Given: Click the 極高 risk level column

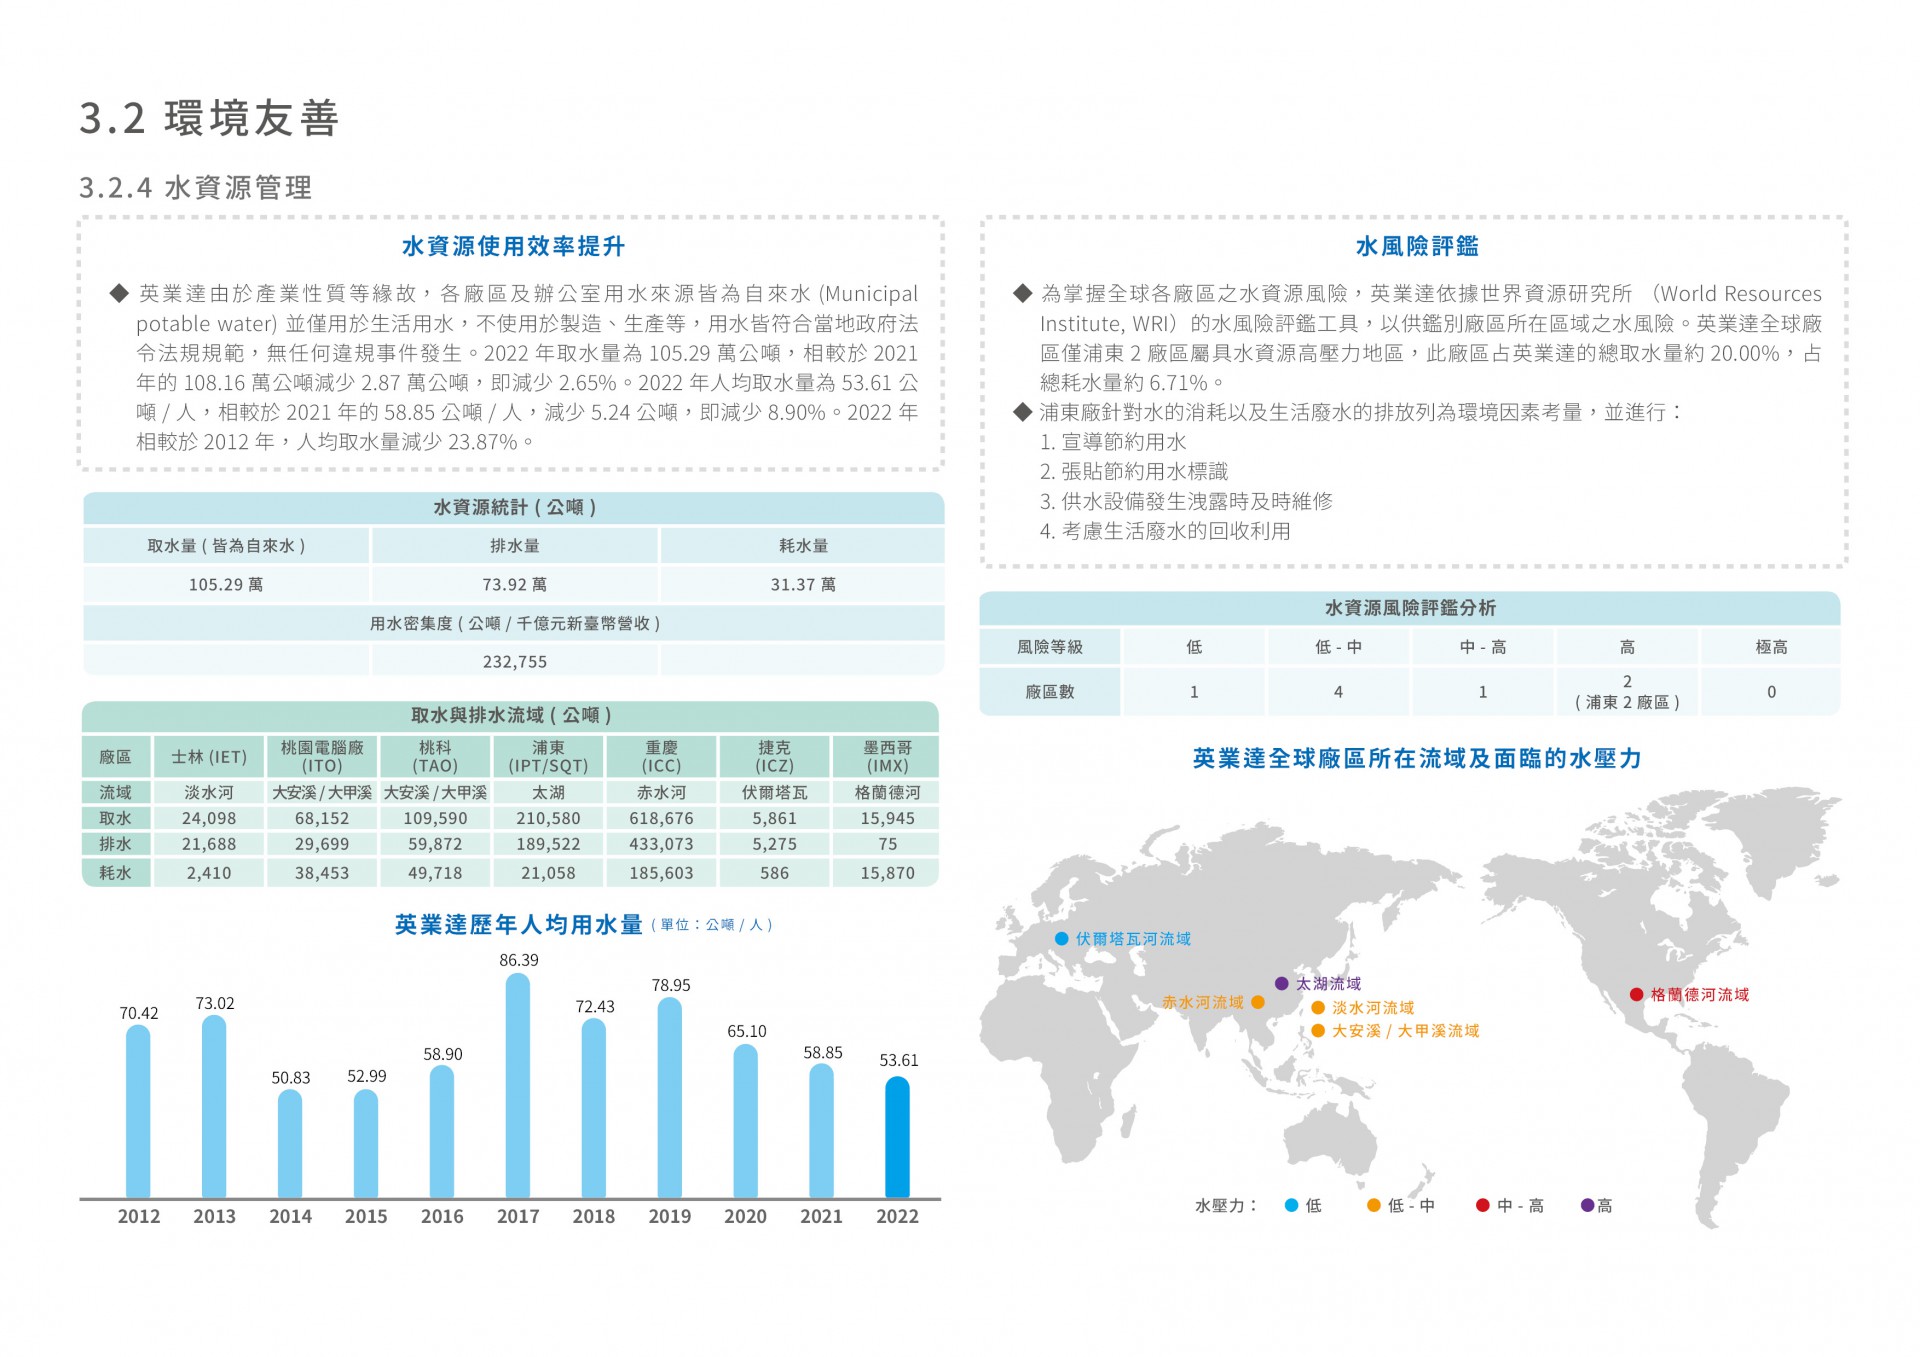Looking at the screenshot, I should tap(1771, 647).
